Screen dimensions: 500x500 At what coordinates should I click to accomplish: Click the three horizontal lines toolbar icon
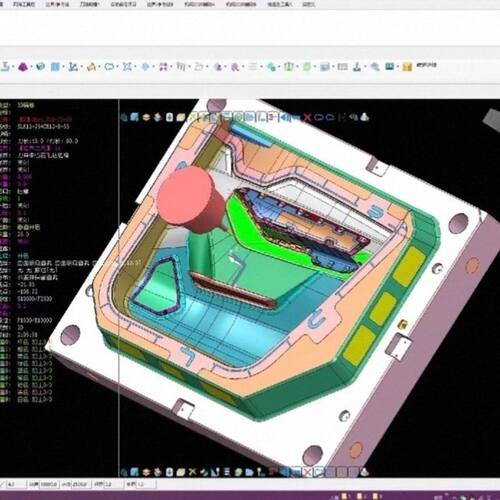coord(253,67)
